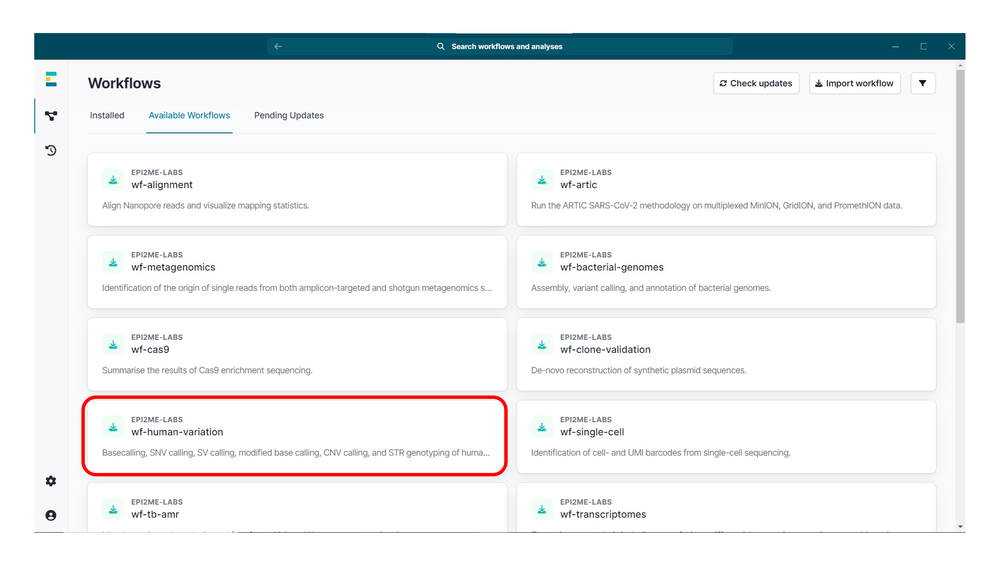Open the wf-cas9 workflow title
1000x566 pixels.
(151, 350)
